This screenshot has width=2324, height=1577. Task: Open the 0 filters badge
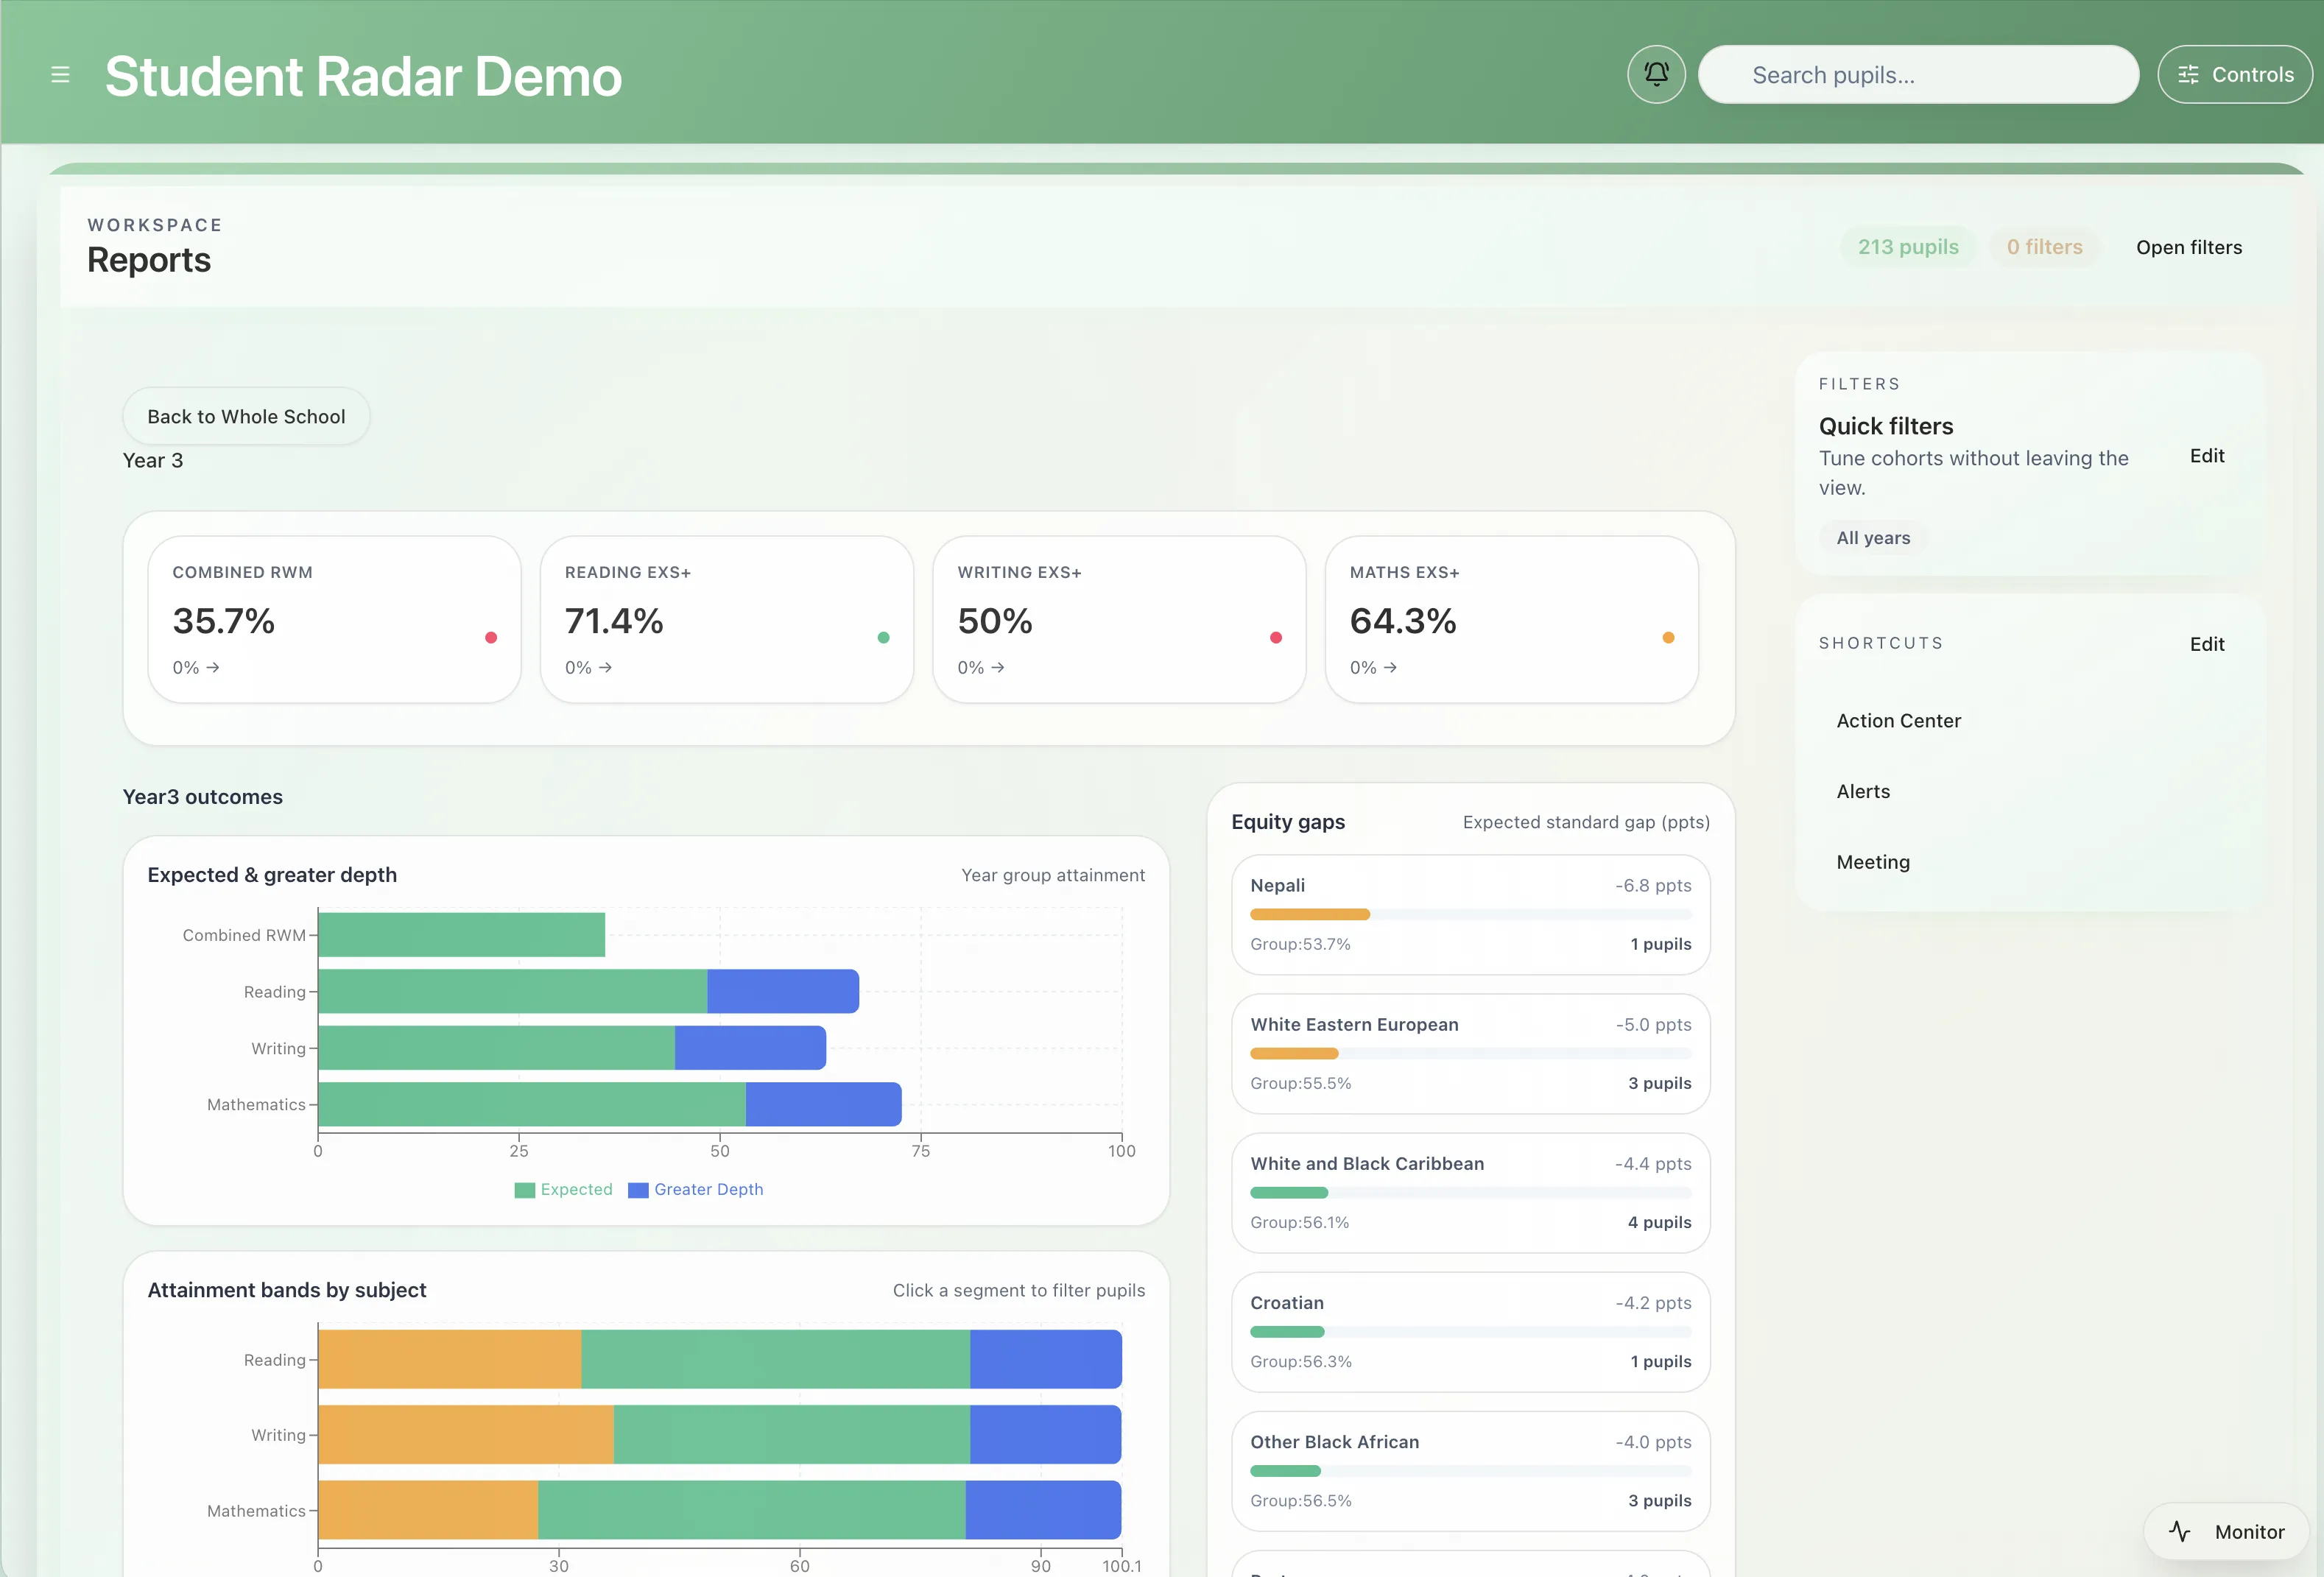(2045, 246)
